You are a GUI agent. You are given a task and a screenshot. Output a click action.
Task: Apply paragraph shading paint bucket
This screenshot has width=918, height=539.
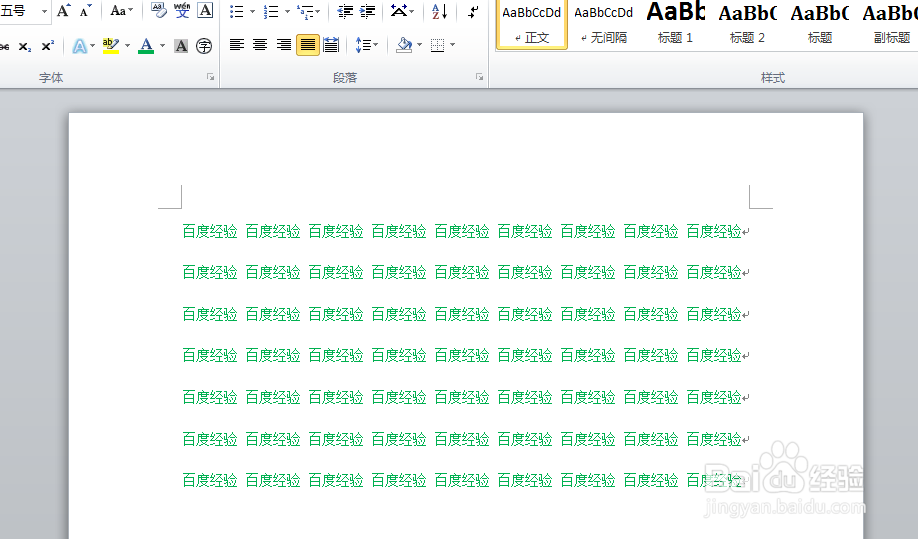(404, 45)
